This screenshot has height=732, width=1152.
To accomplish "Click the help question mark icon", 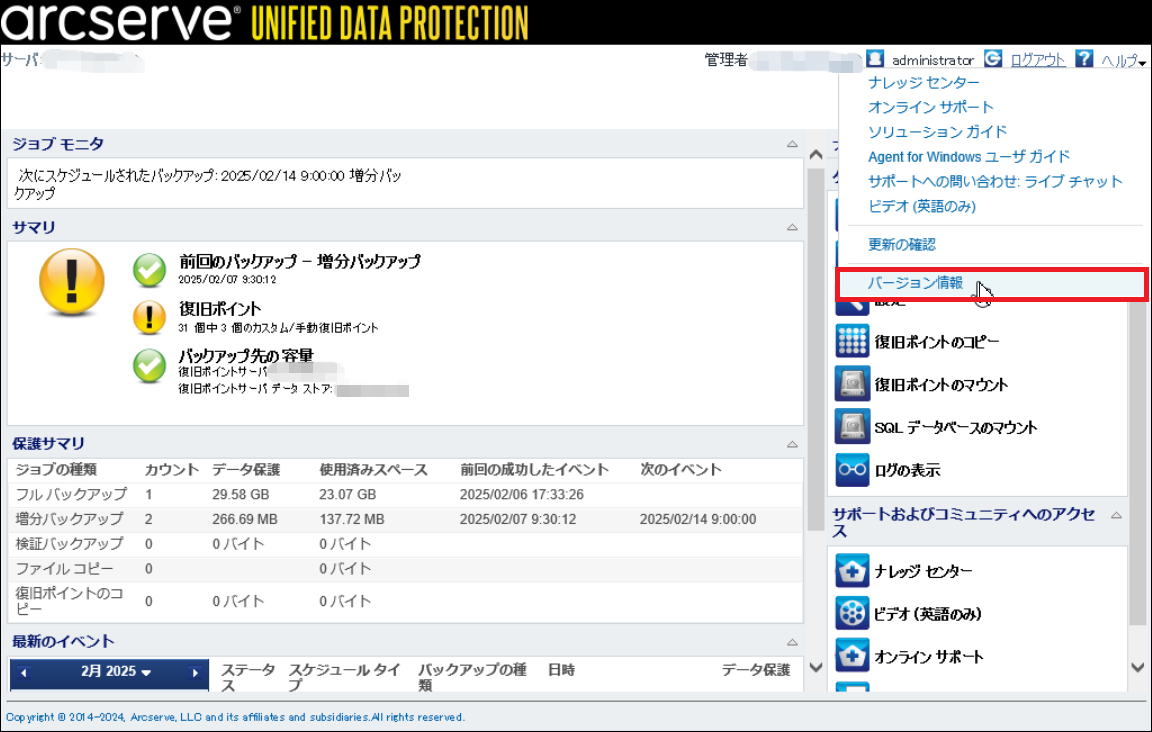I will pos(1084,58).
